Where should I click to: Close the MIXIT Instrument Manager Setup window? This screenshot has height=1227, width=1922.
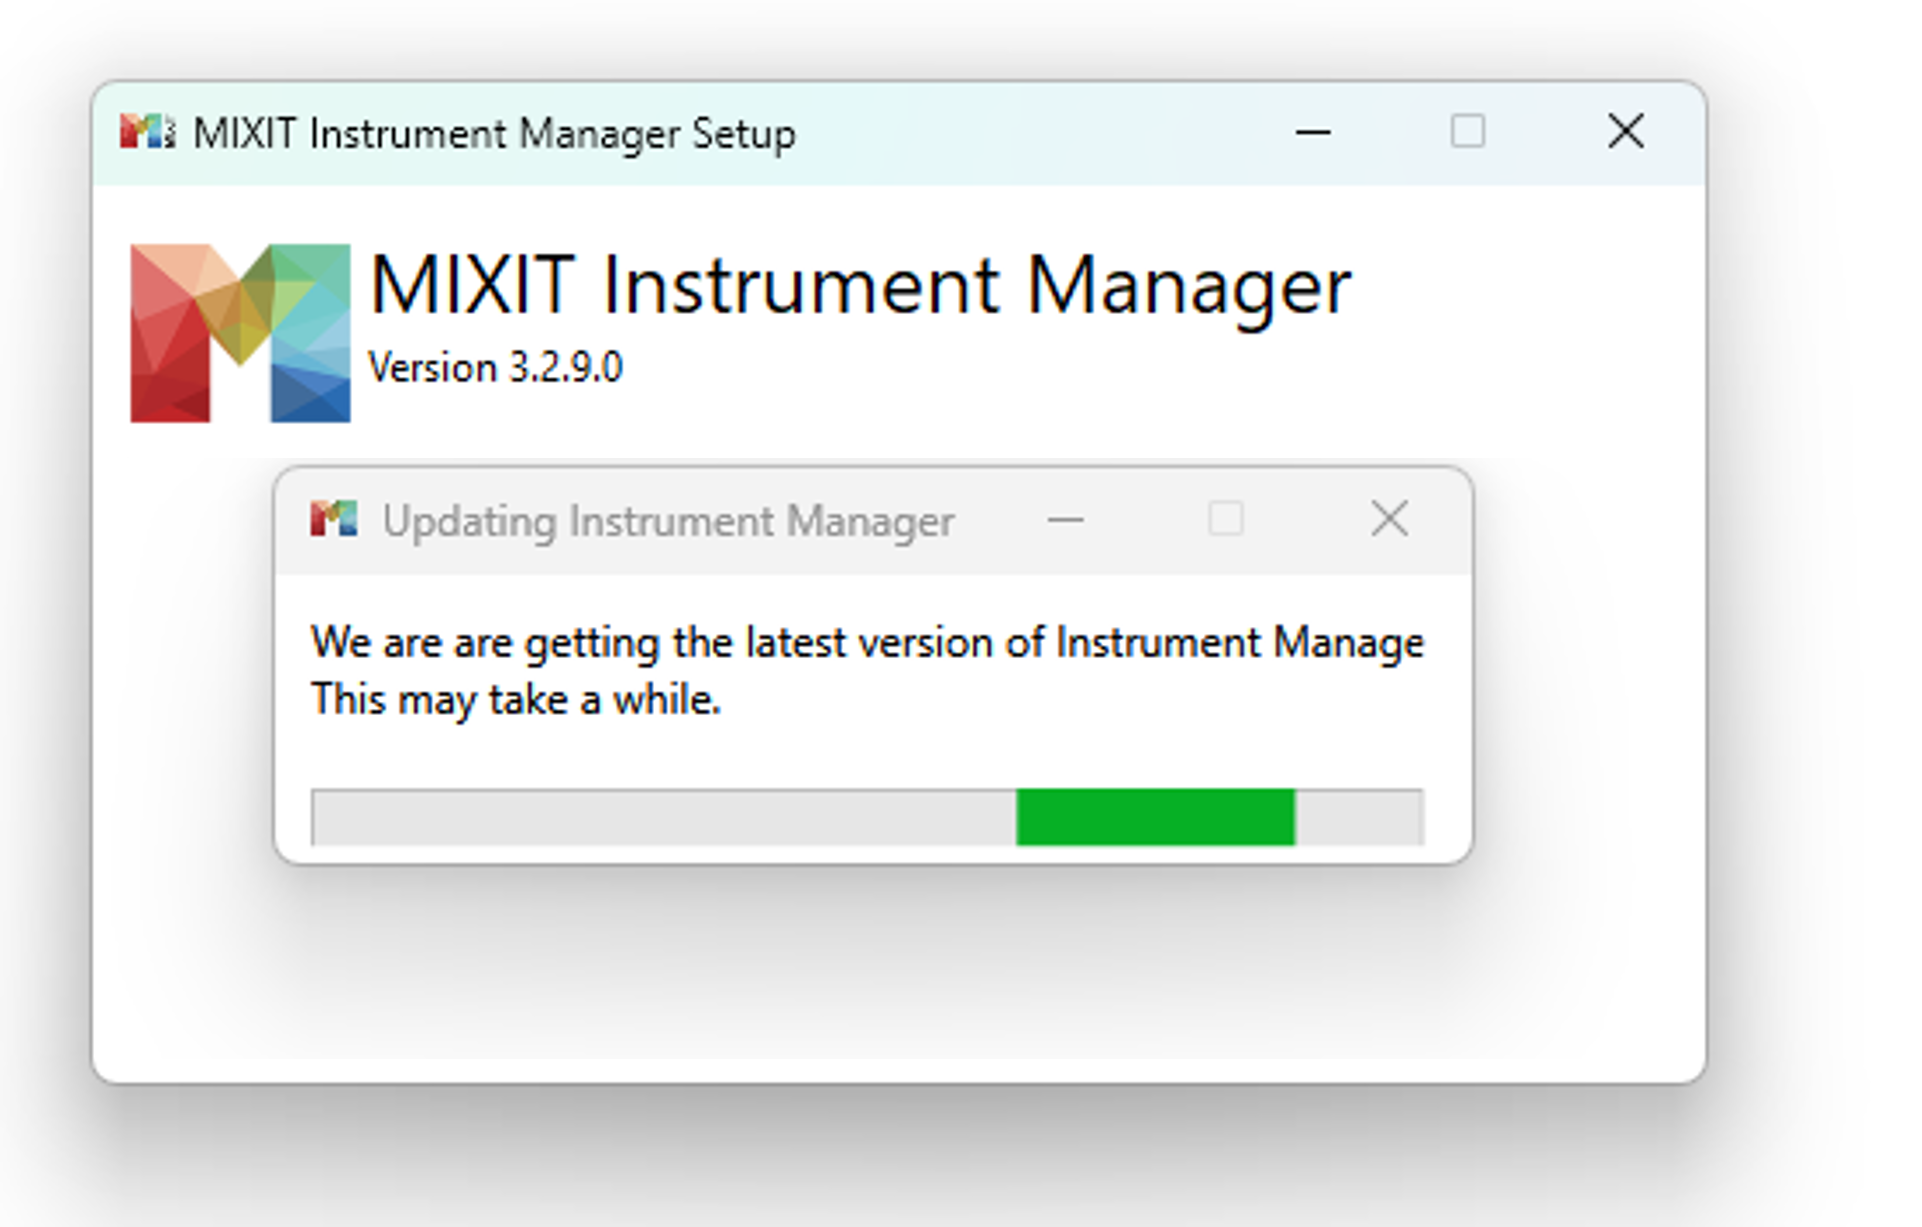(x=1625, y=131)
